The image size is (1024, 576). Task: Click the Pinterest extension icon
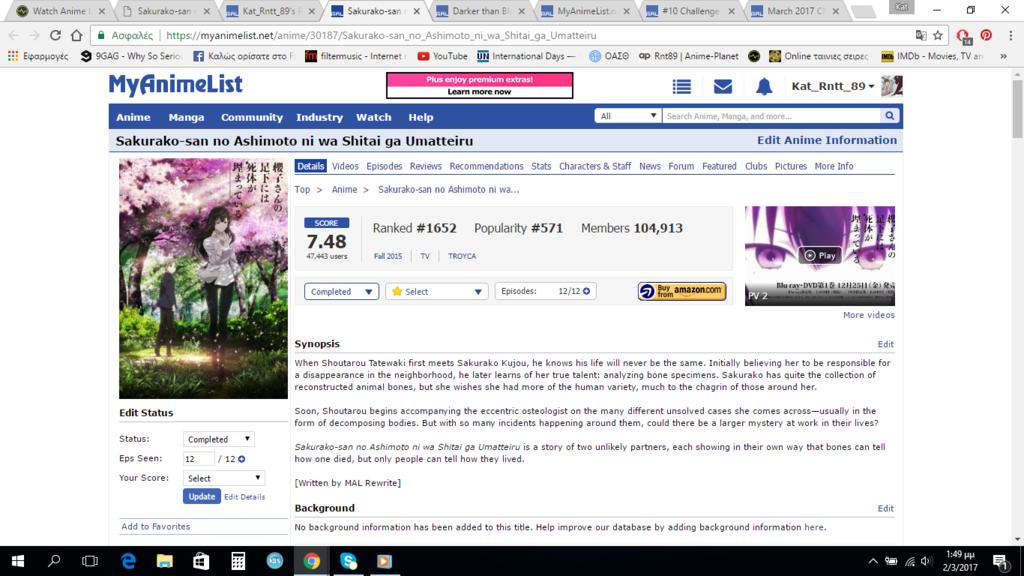click(986, 35)
